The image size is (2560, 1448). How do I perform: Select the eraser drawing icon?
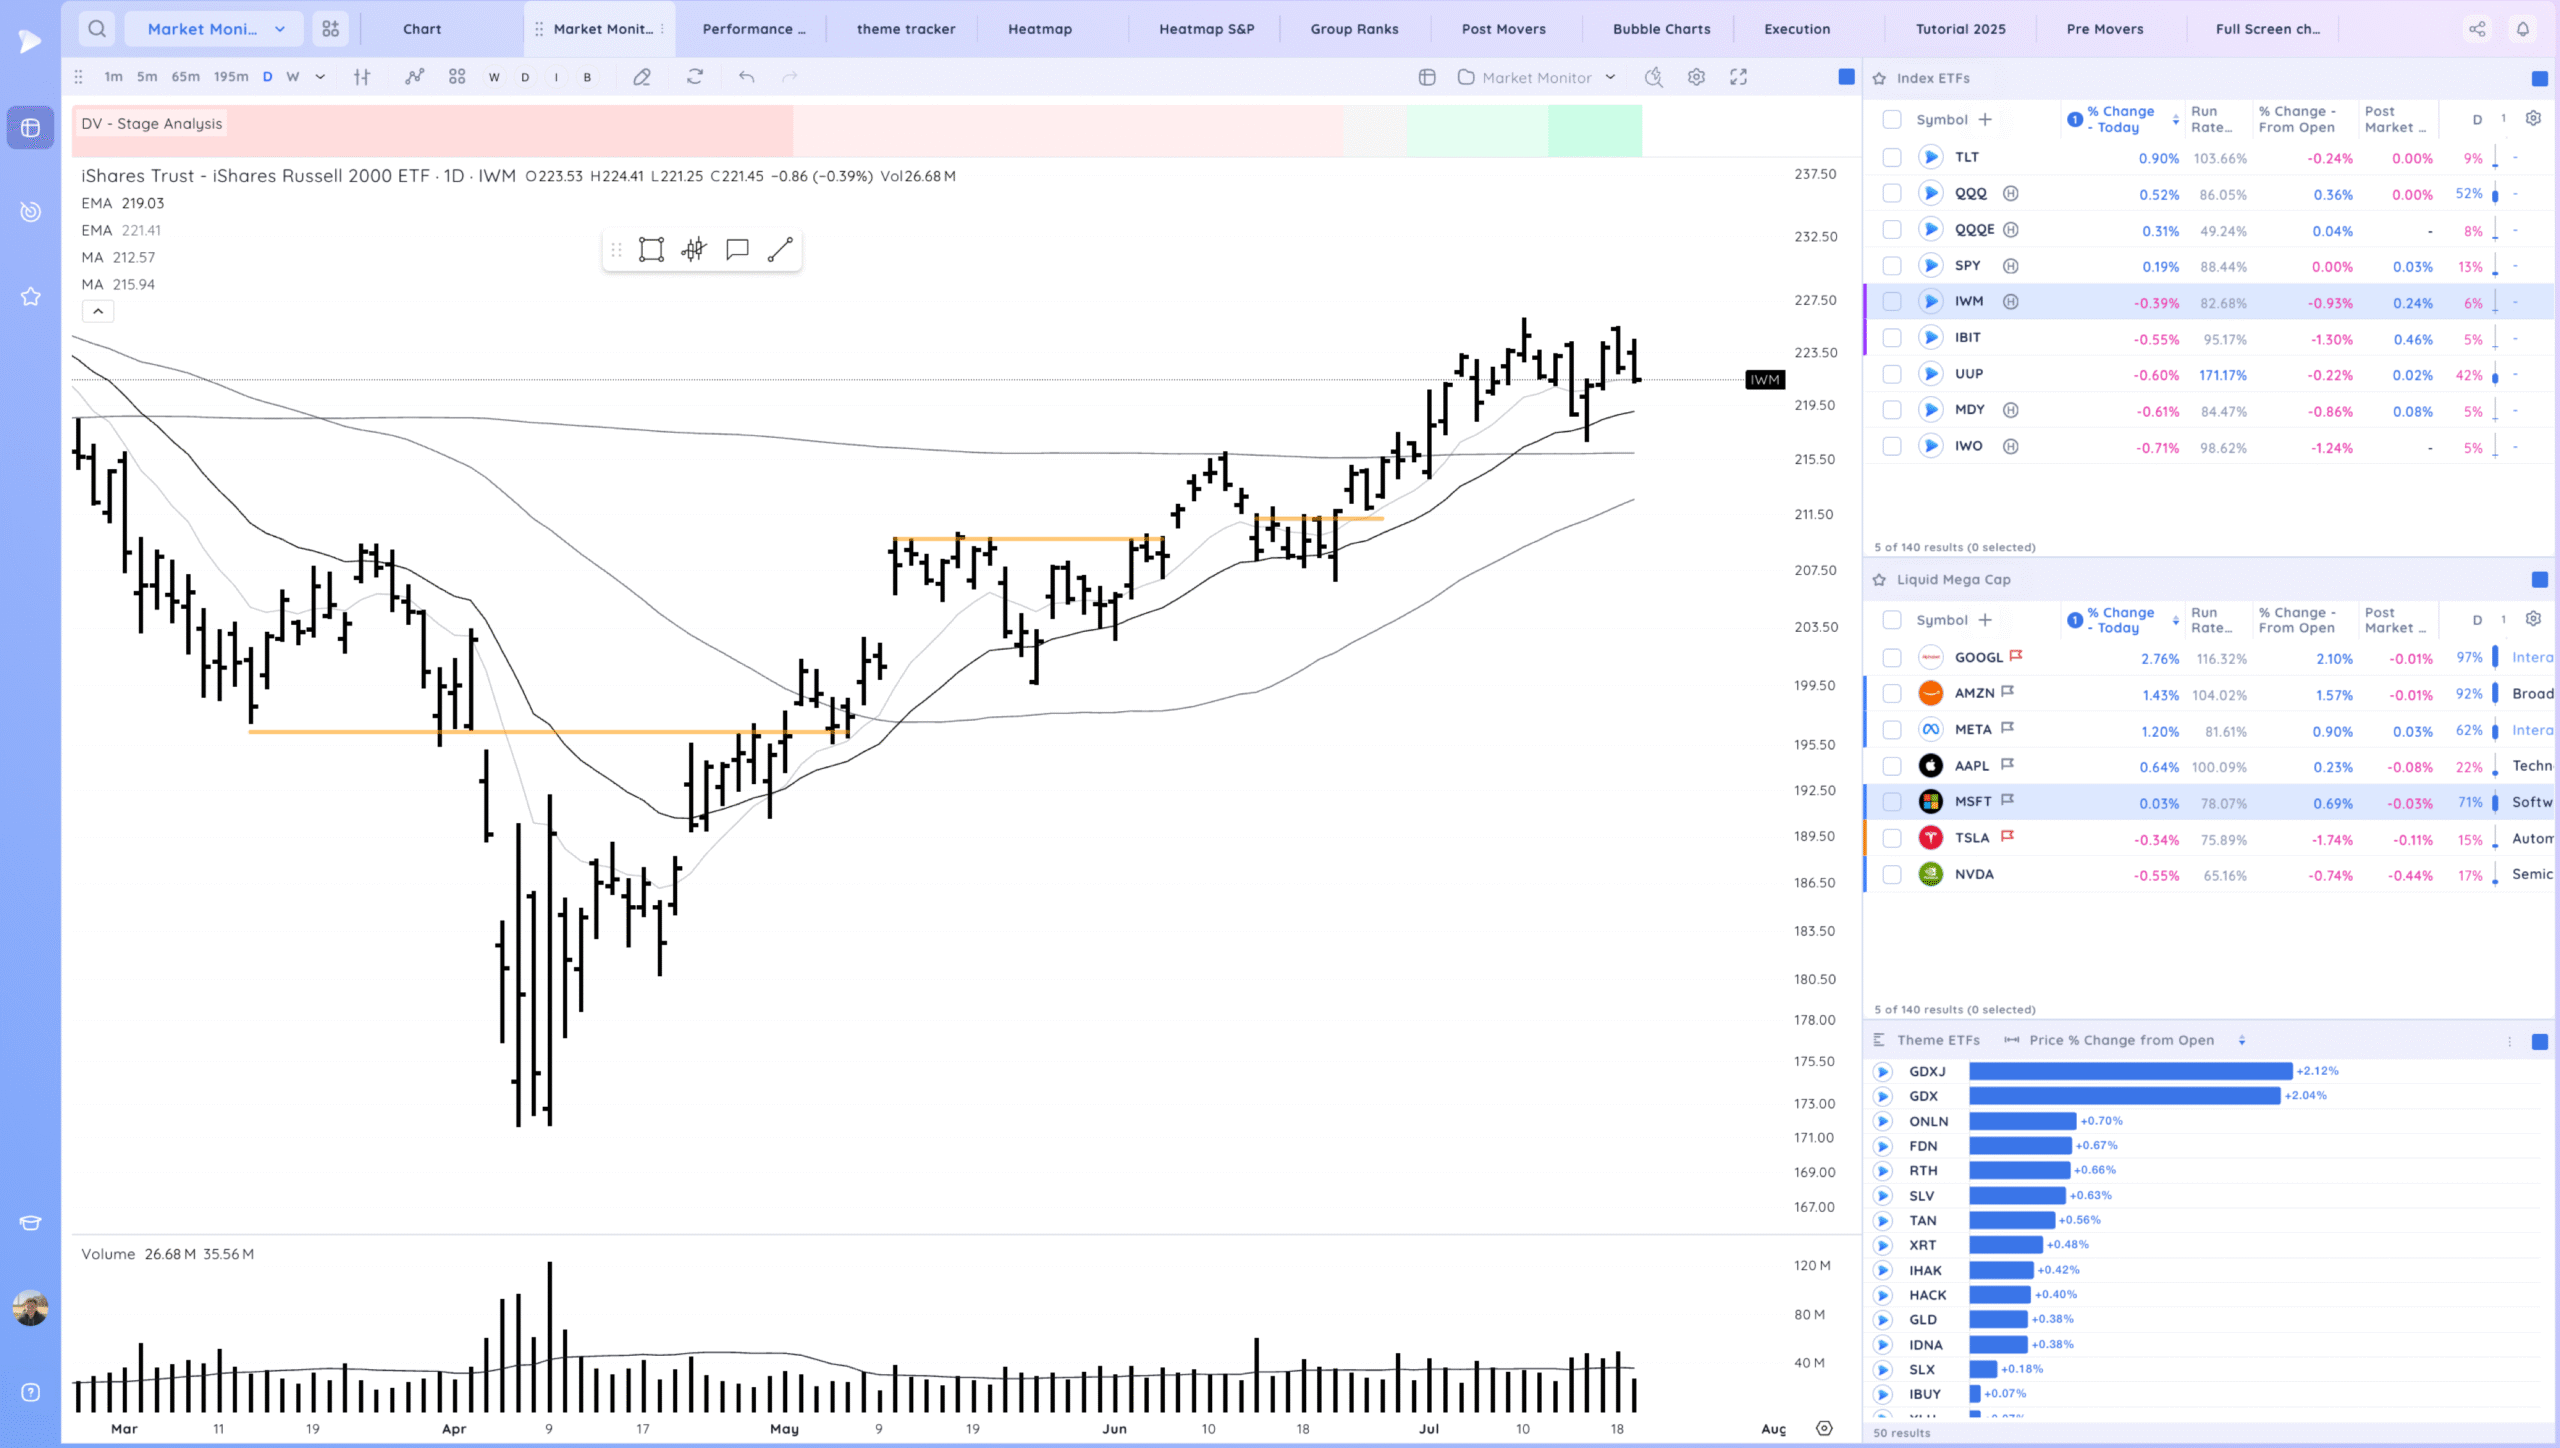642,77
